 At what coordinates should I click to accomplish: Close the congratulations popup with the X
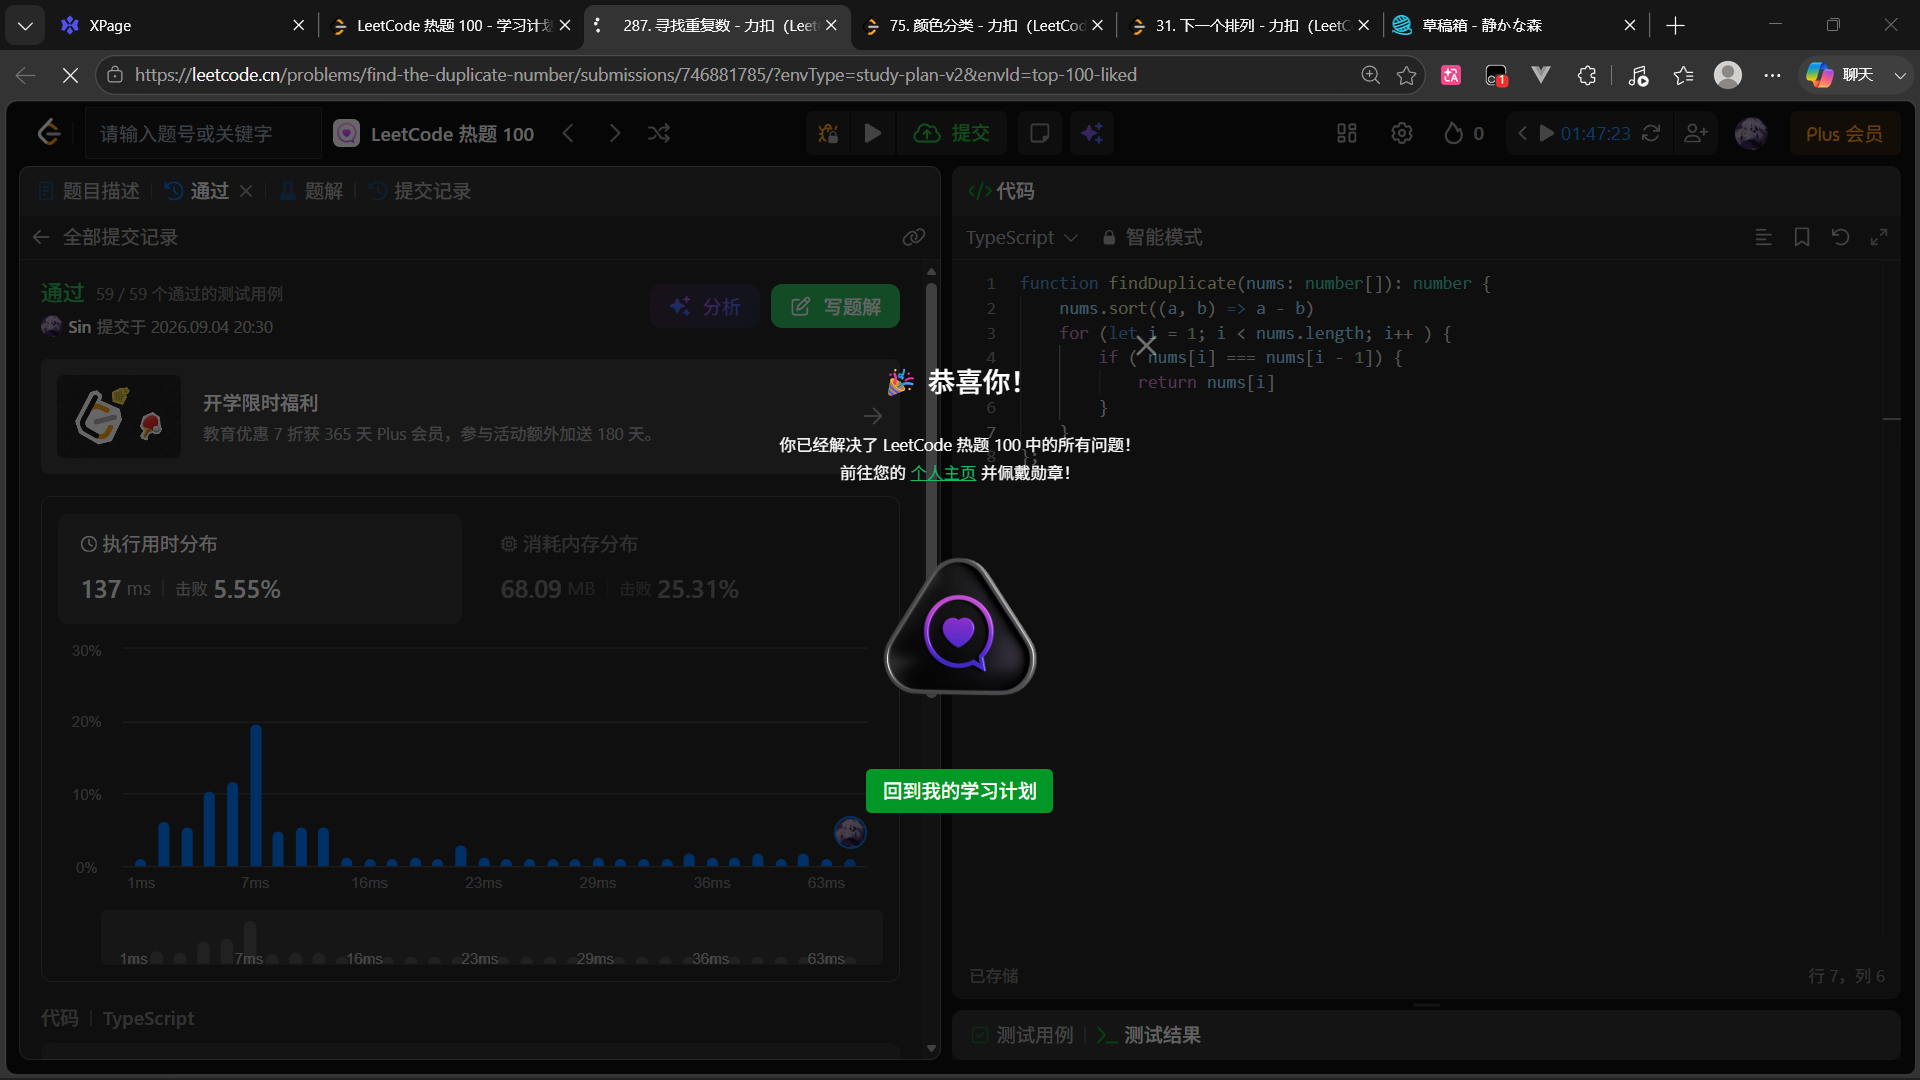click(x=1146, y=346)
